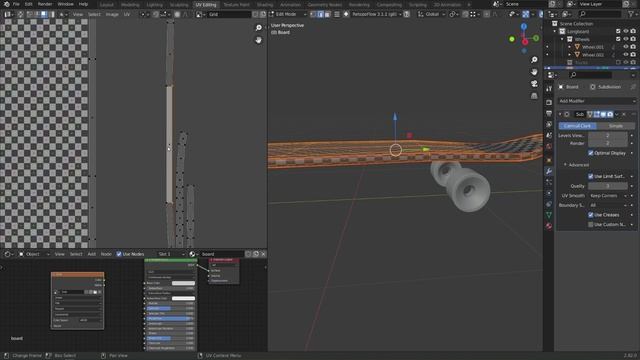Click the Blender logo icon
Screen dimensions: 640x360
pos(6,4)
